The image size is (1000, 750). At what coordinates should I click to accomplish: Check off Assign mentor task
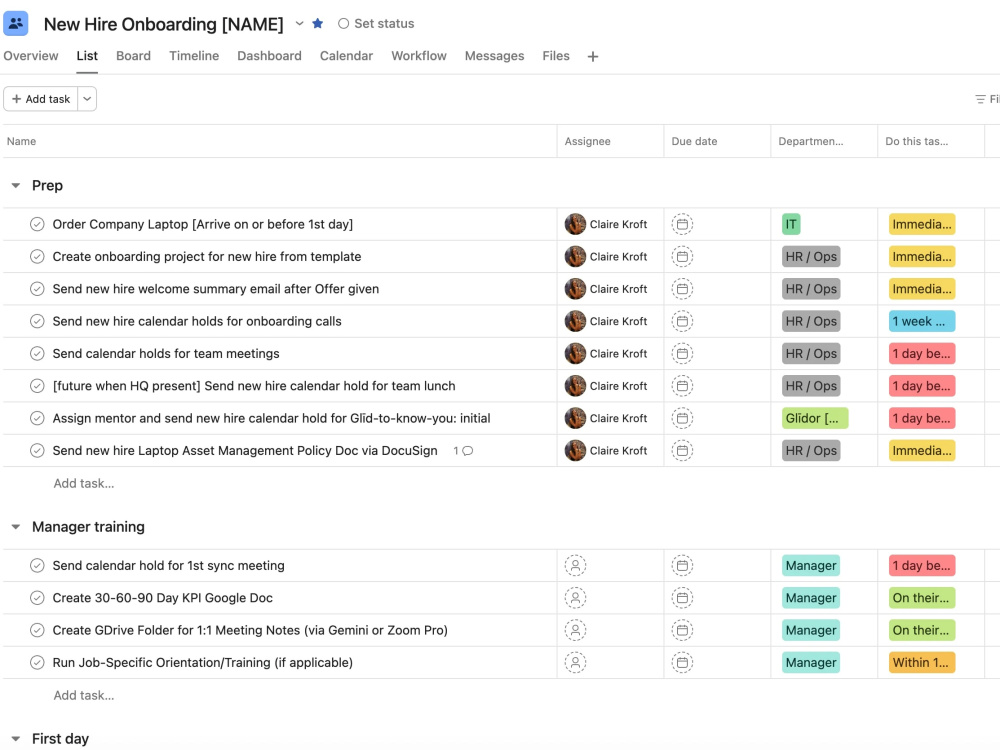point(37,418)
